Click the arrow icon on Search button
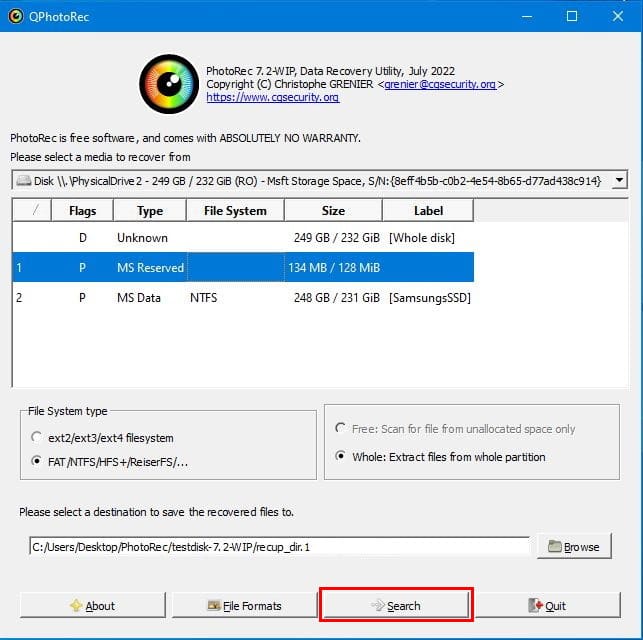This screenshot has width=643, height=640. click(377, 605)
